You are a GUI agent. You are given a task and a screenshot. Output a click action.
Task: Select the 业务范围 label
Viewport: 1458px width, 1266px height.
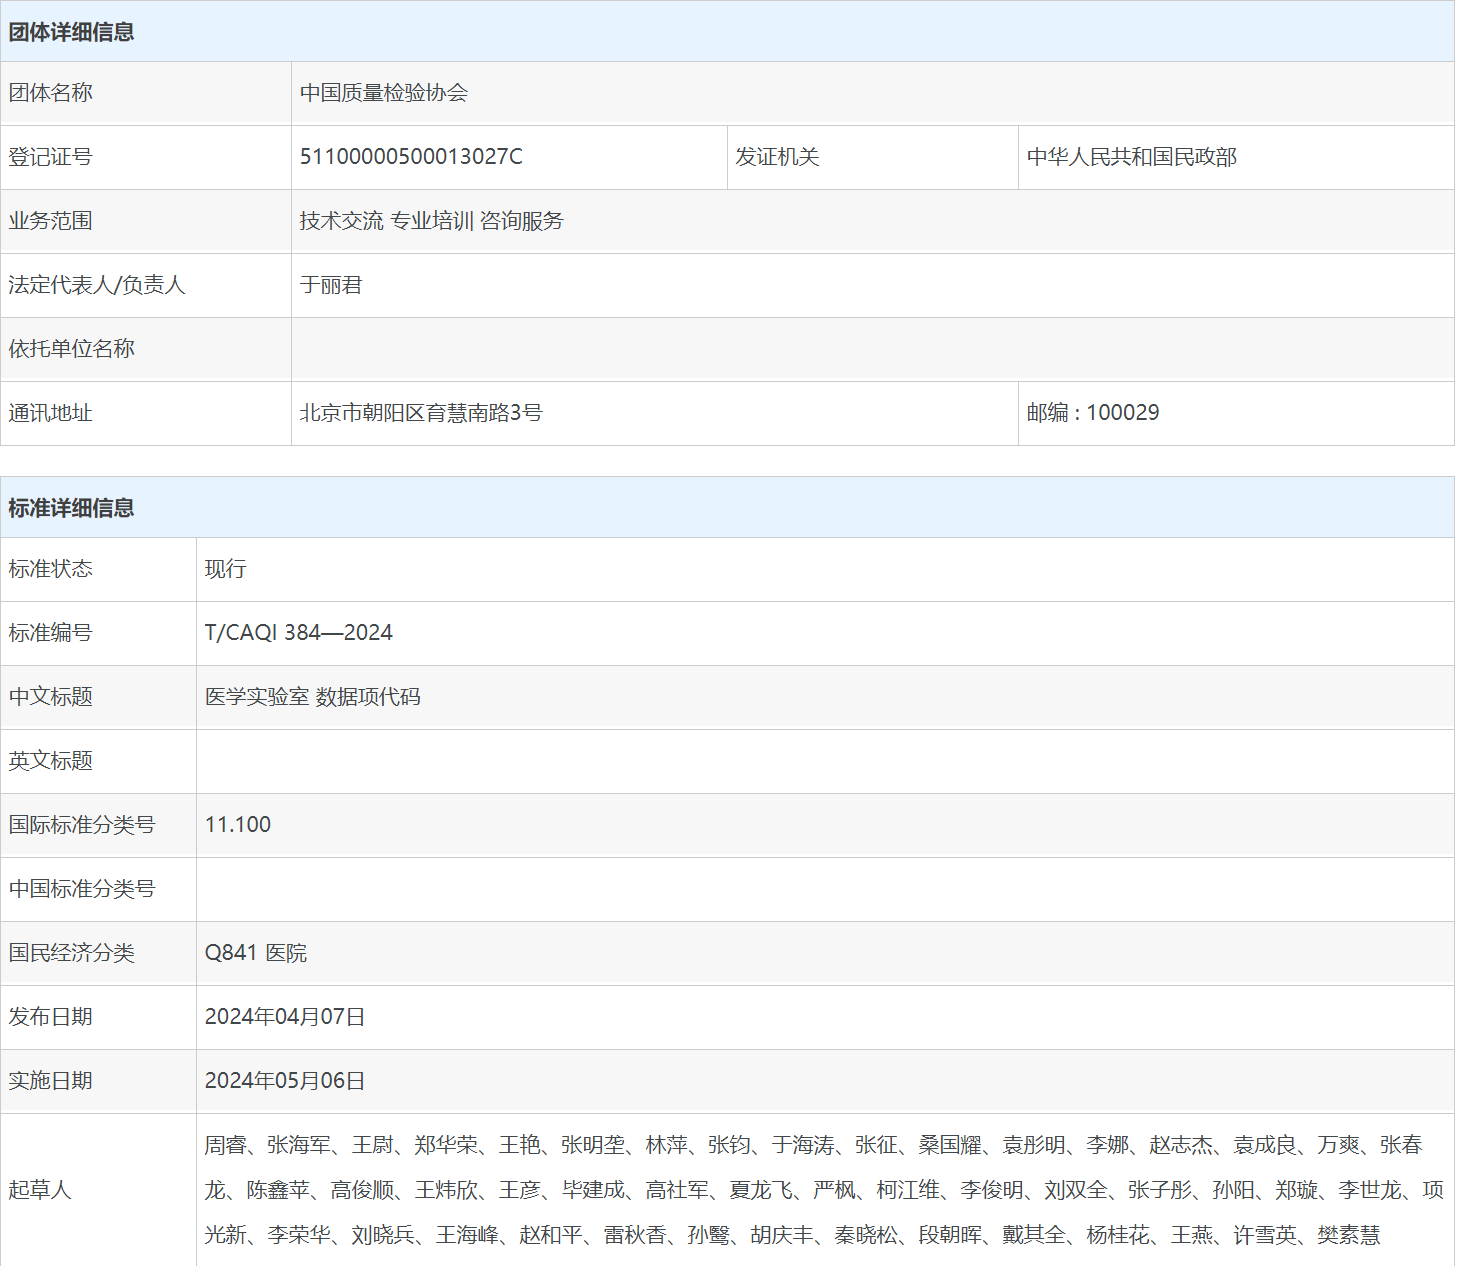click(50, 221)
